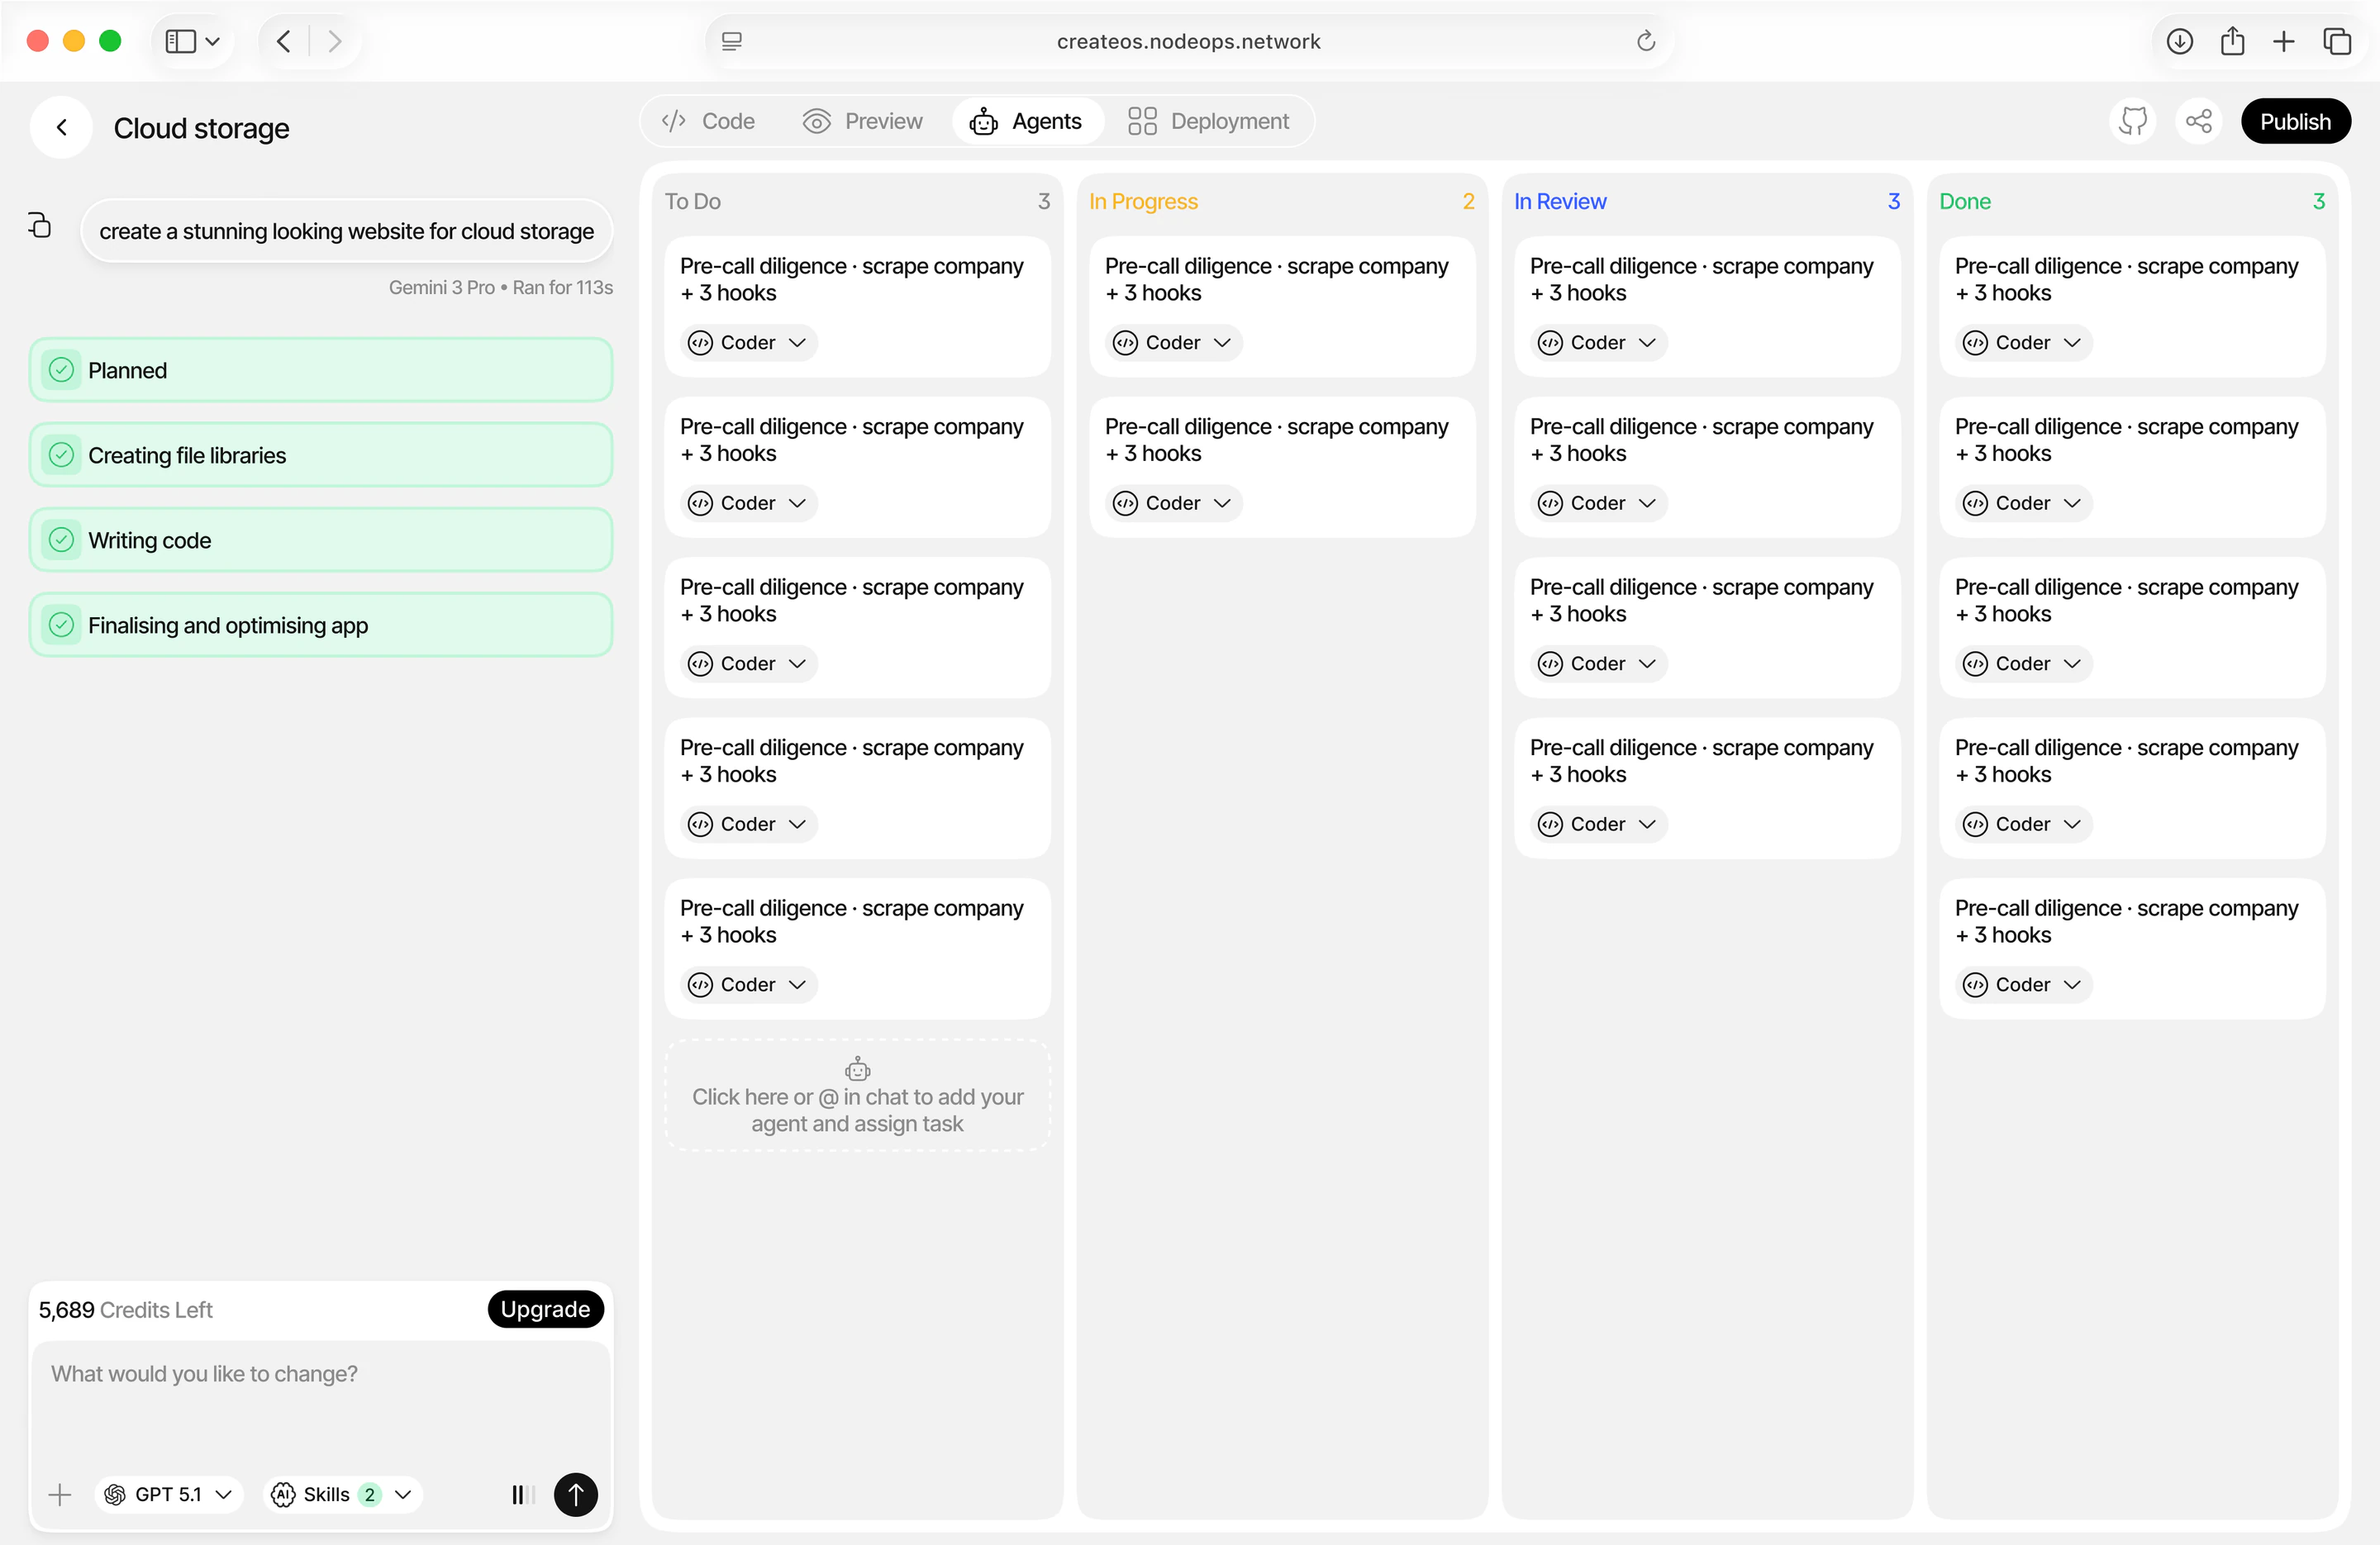Image resolution: width=2380 pixels, height=1545 pixels.
Task: Click the Planned step checkmark
Action: click(62, 370)
